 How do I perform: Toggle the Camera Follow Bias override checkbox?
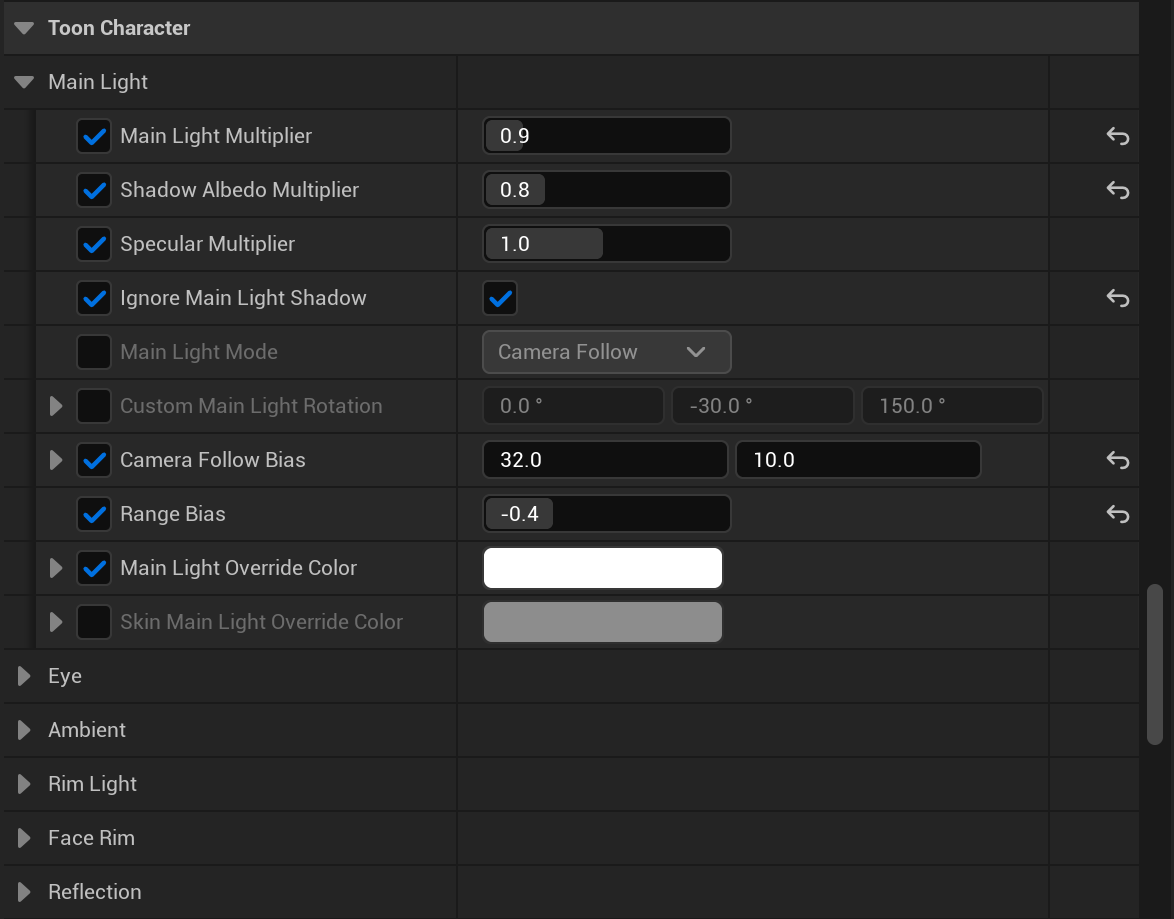click(94, 460)
